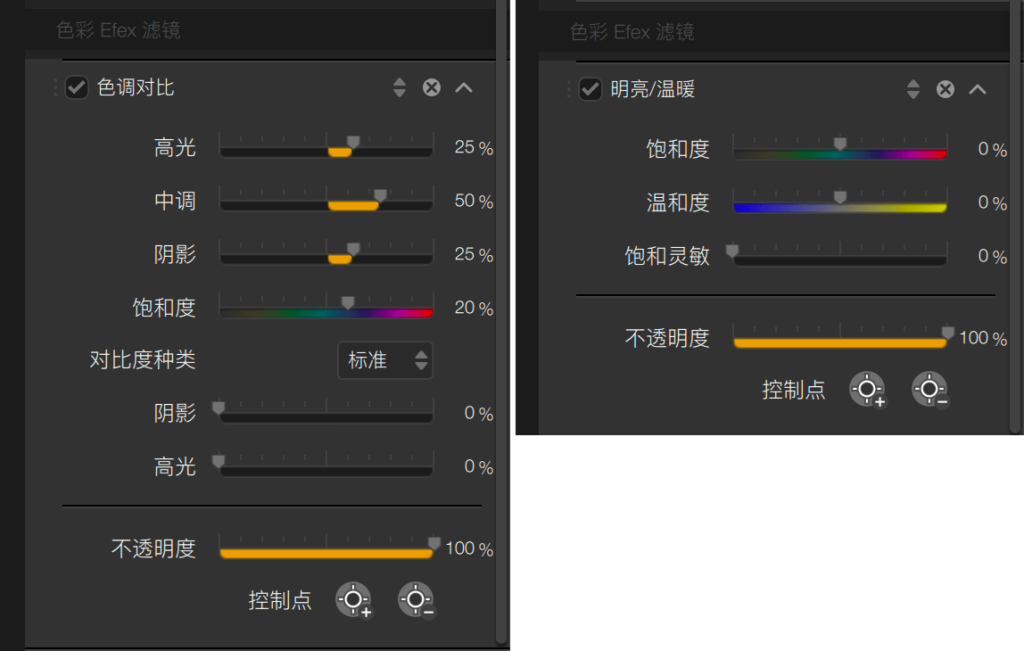Click the left panel vertical scrollbar
This screenshot has width=1024, height=651.
pyautogui.click(x=502, y=300)
